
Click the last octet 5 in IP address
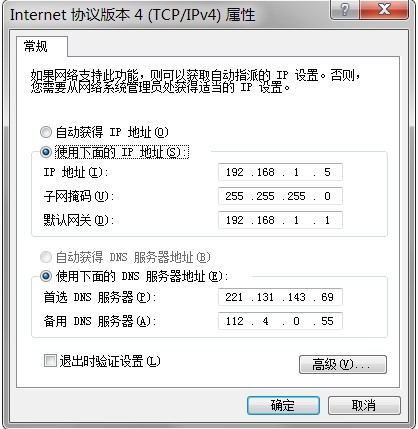coord(327,172)
